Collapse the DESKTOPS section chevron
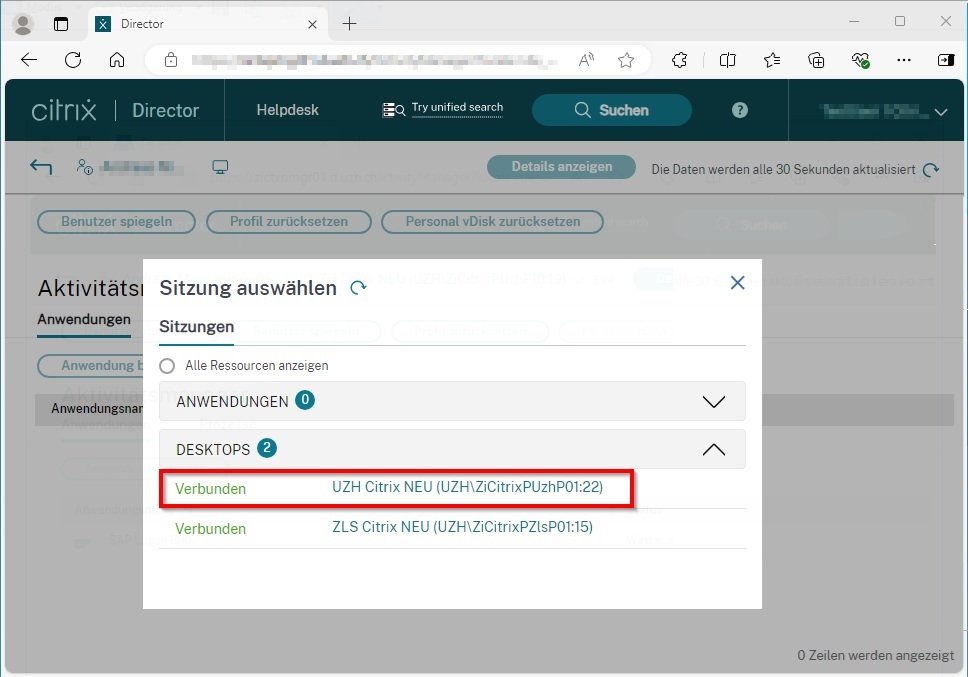 [713, 450]
